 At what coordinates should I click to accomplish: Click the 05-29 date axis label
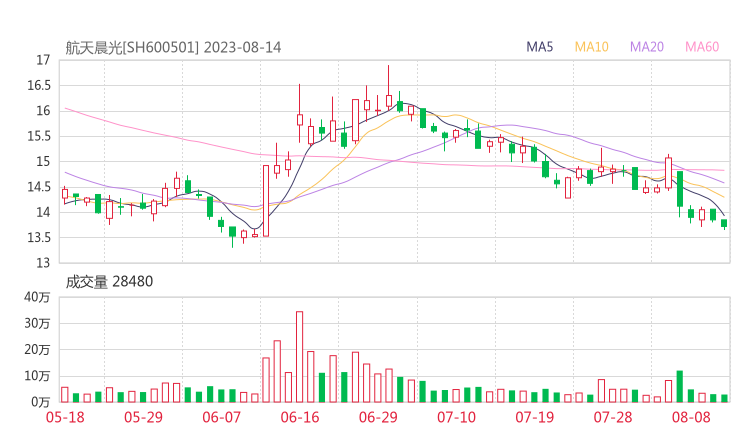tap(143, 417)
